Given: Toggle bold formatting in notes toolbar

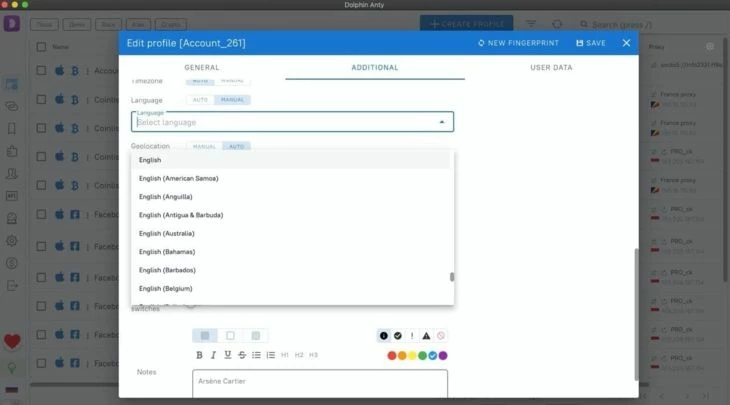Looking at the screenshot, I should (x=199, y=355).
